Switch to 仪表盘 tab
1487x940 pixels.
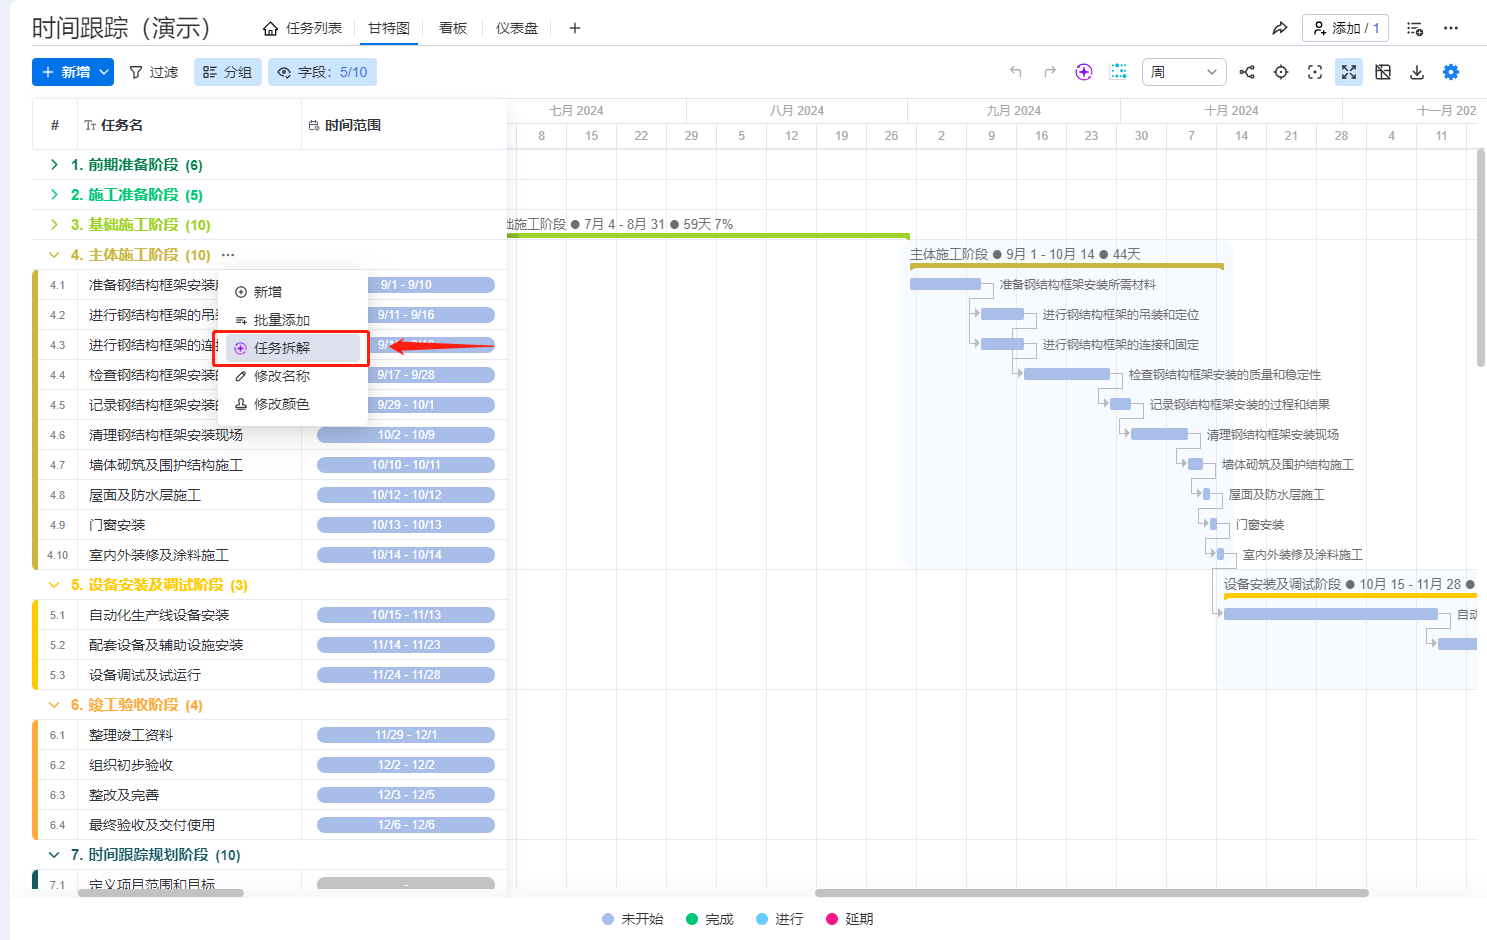(x=517, y=28)
